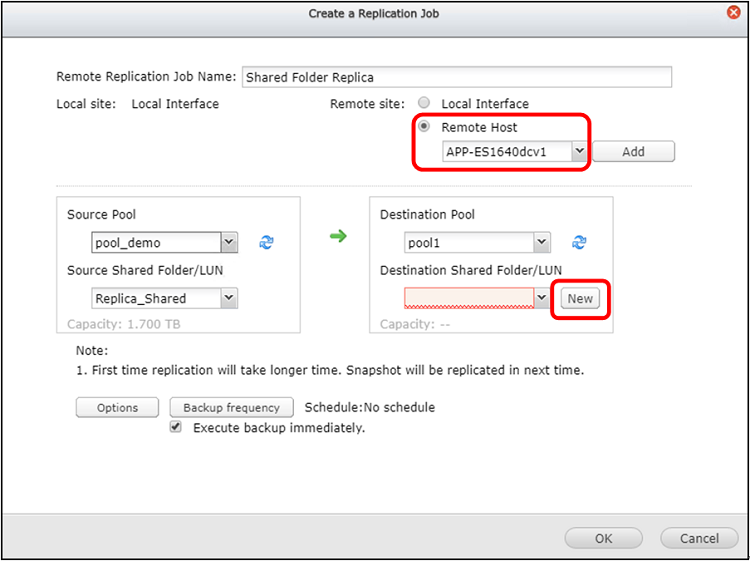Click the empty destination shared folder field
The height and width of the screenshot is (561, 750).
469,298
